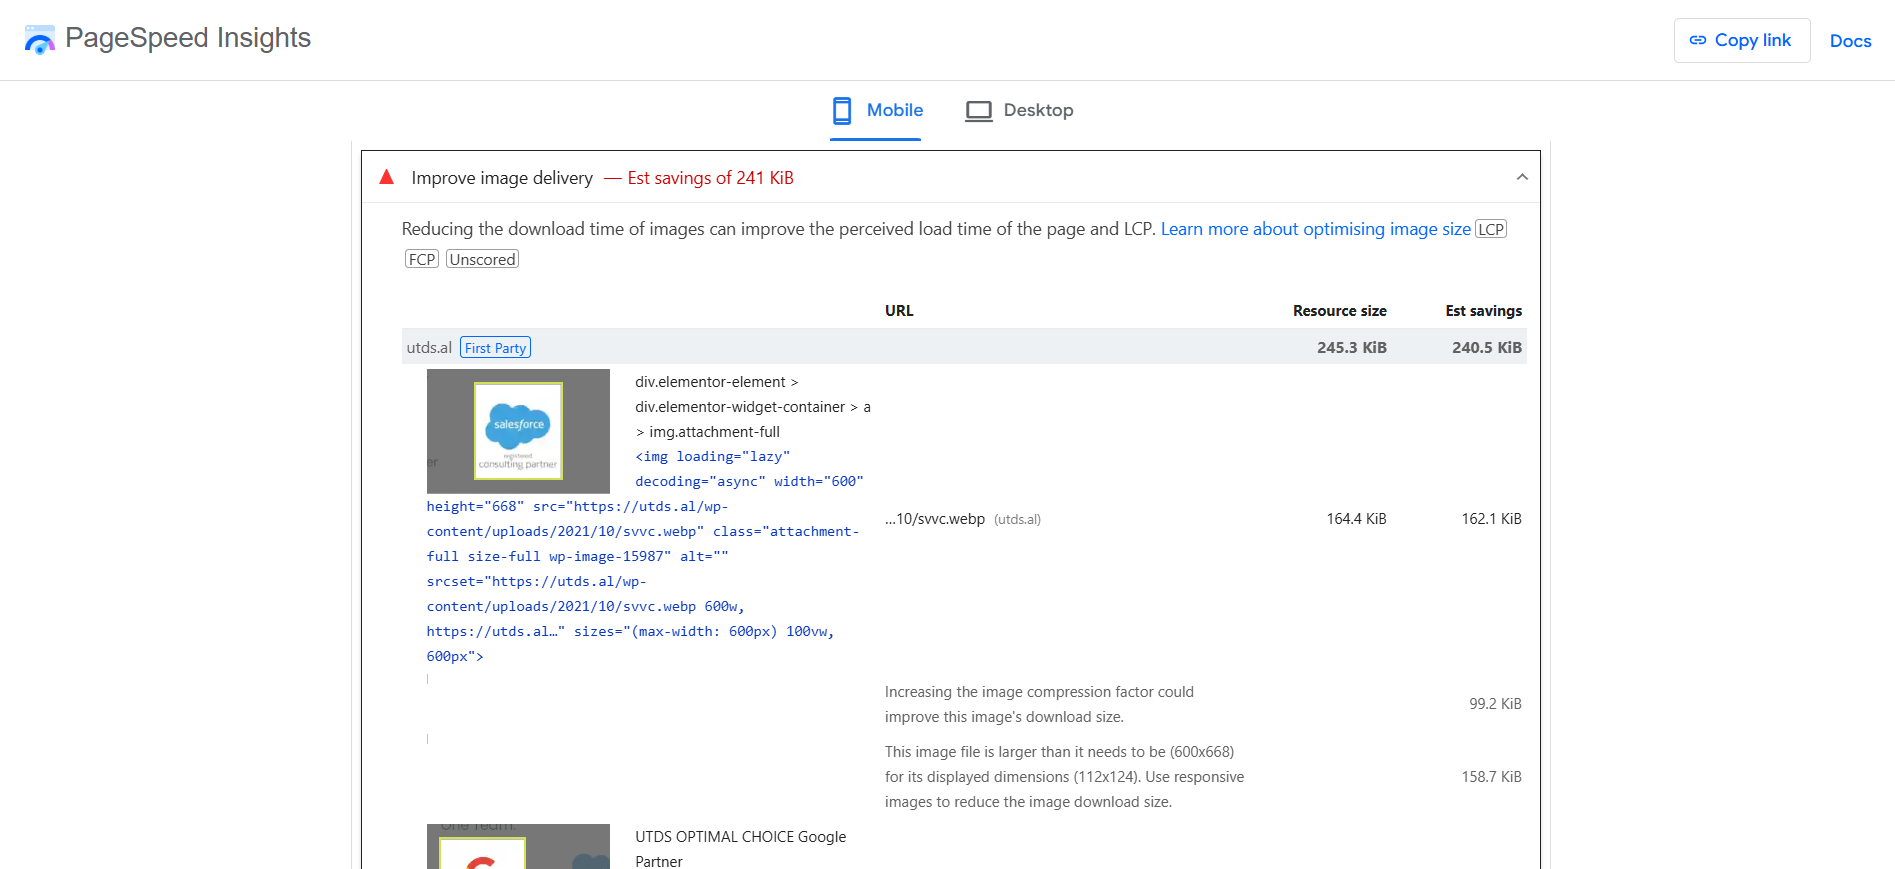Image resolution: width=1895 pixels, height=869 pixels.
Task: Click the First Party badge
Action: [495, 347]
